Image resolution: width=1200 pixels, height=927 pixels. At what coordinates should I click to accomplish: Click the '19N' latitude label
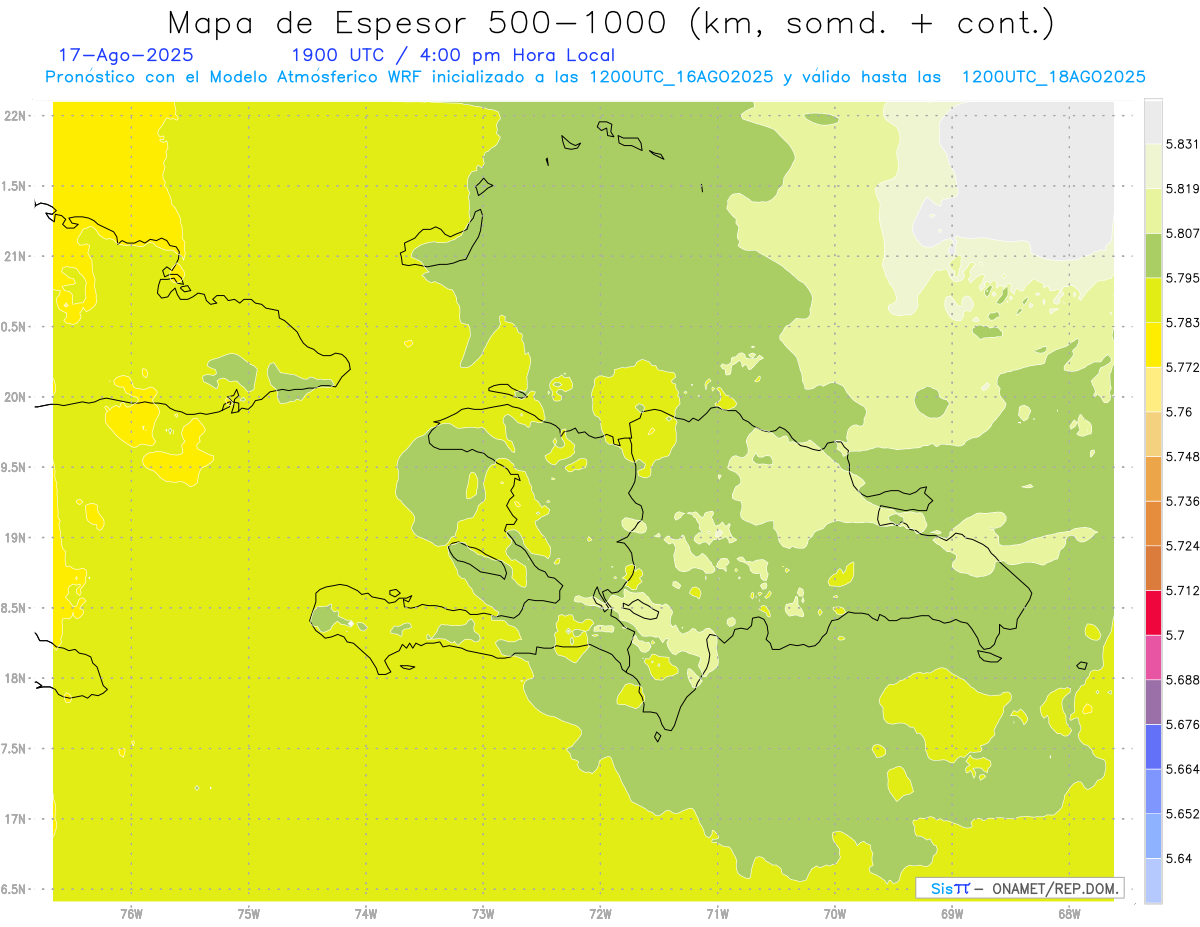tap(17, 538)
